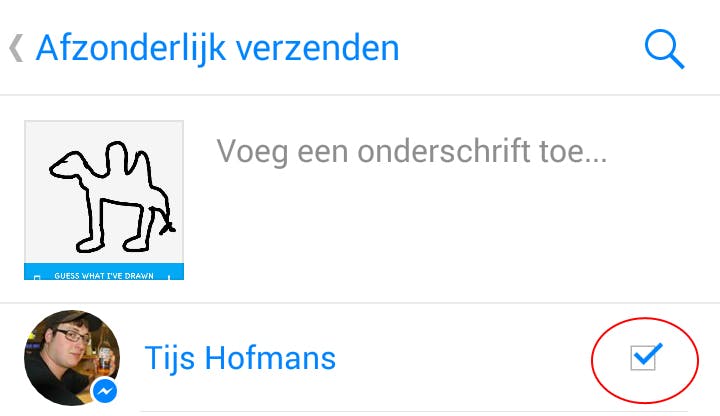Screen dimensions: 720x416
Task: Toggle the recipient selection box circled in red
Action: click(x=643, y=358)
